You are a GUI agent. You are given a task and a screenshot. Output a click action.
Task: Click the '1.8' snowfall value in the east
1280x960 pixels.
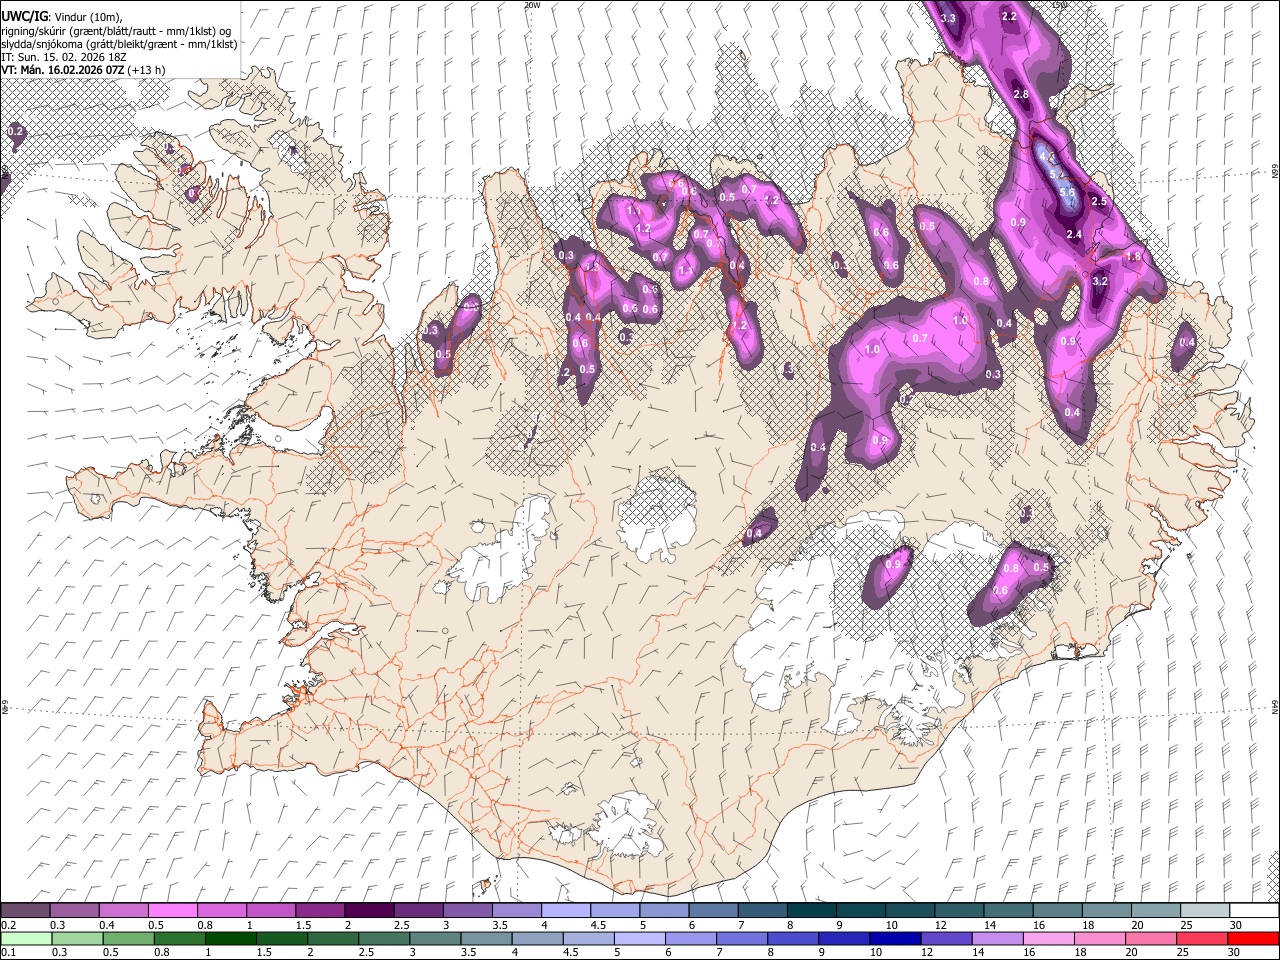(x=1133, y=257)
